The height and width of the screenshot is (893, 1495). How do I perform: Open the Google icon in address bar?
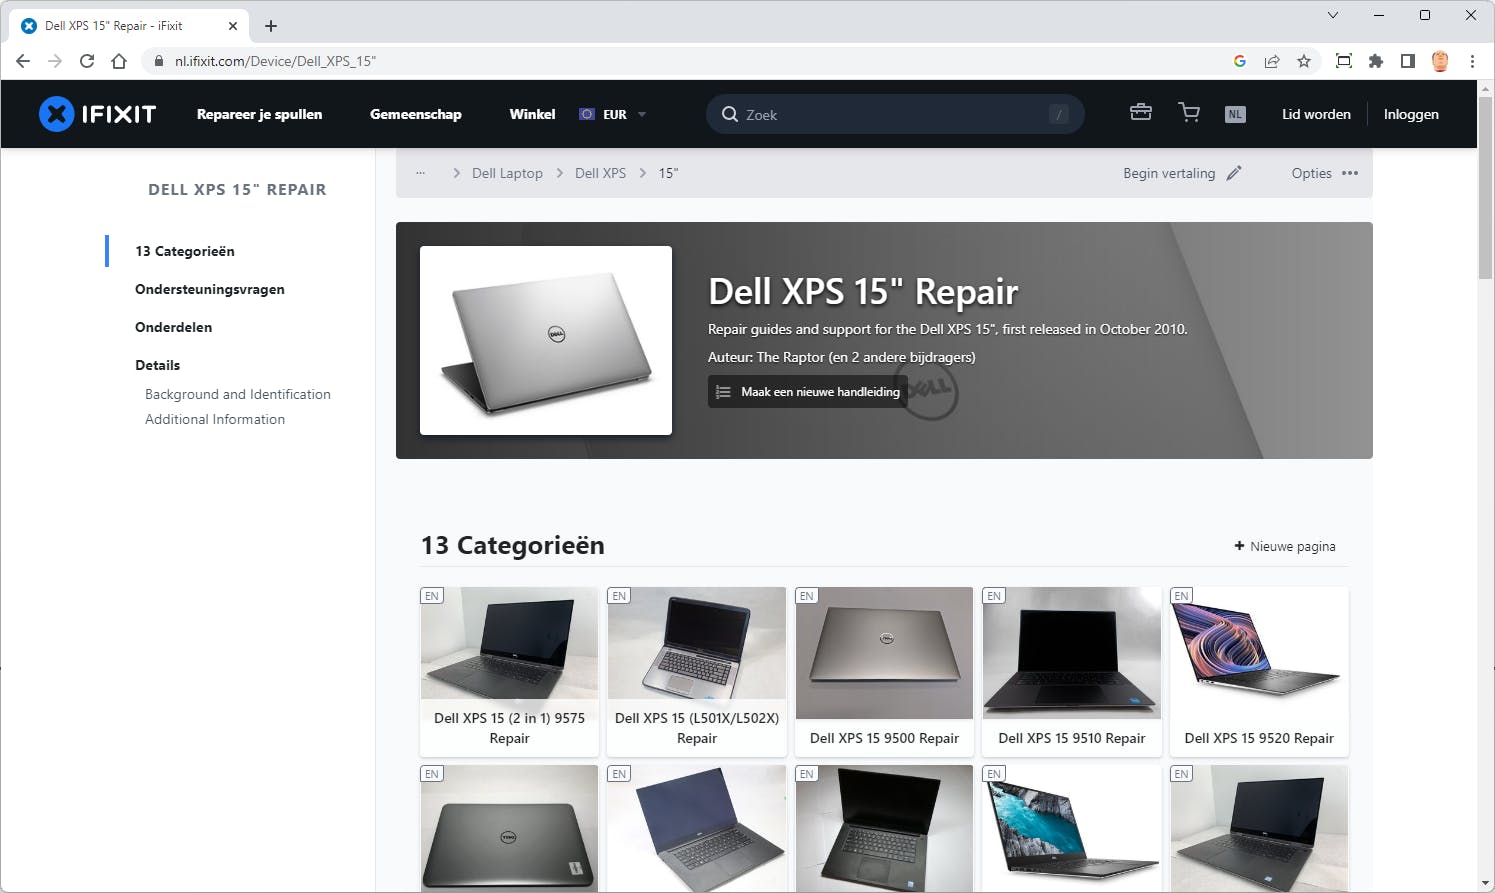pos(1240,61)
